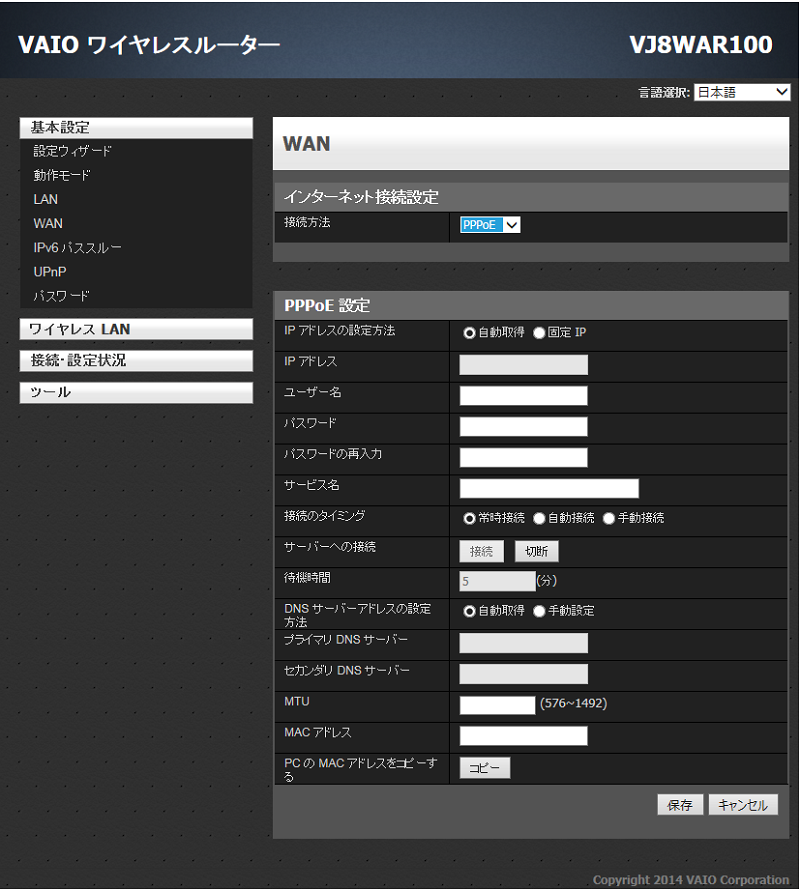Click the 切断 disconnect button

(537, 551)
